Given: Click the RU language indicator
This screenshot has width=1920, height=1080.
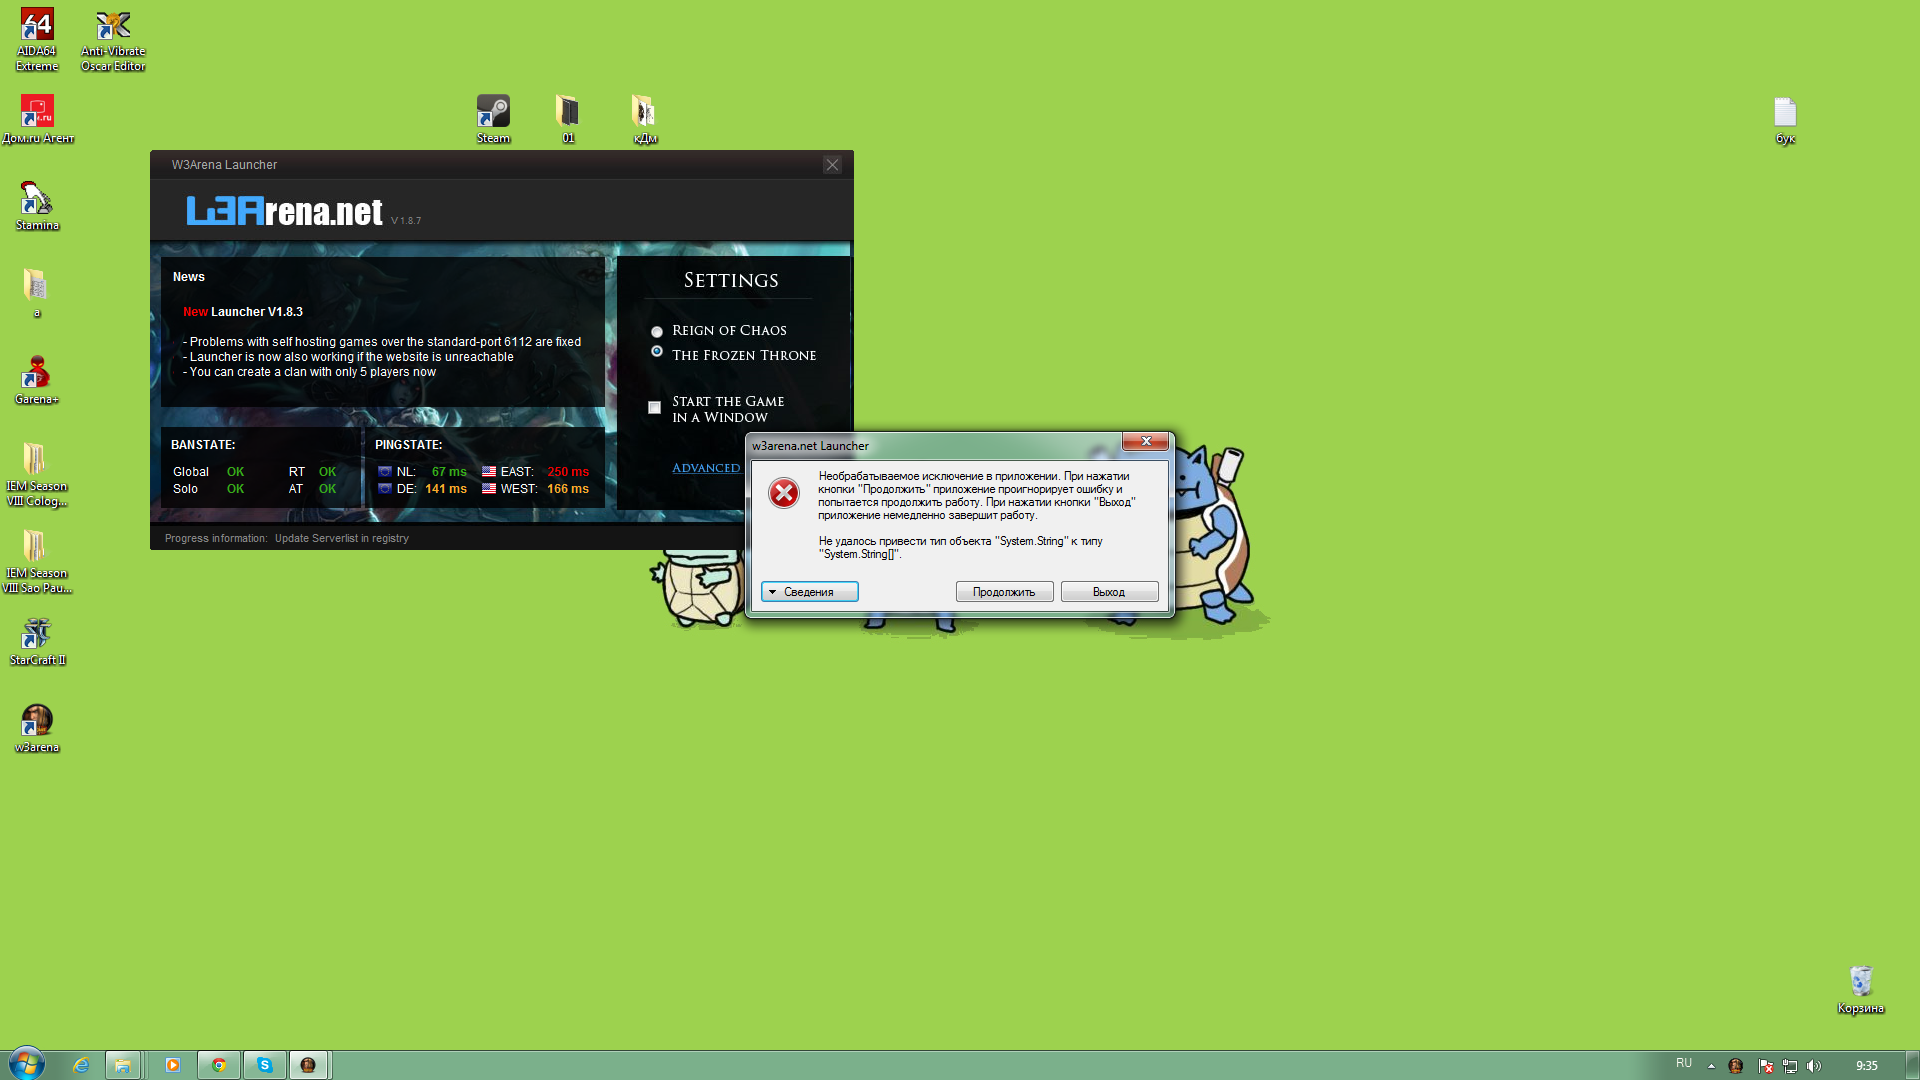Looking at the screenshot, I should 1684,1064.
